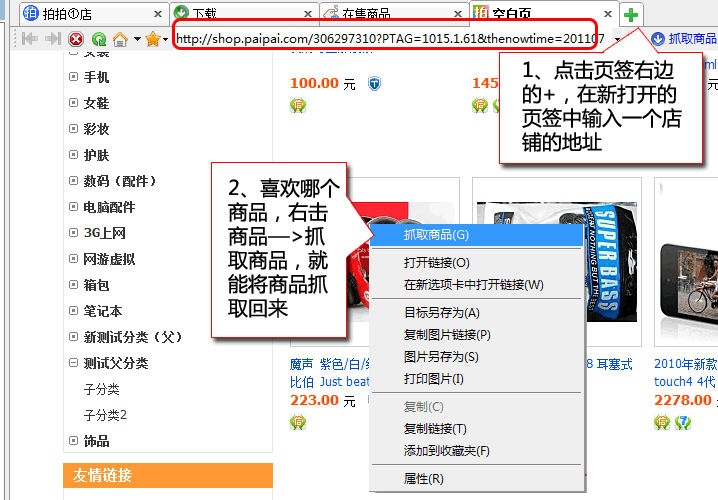Click the green 7 badge under 2278.00
Screen dimensions: 718x500
tap(683, 422)
